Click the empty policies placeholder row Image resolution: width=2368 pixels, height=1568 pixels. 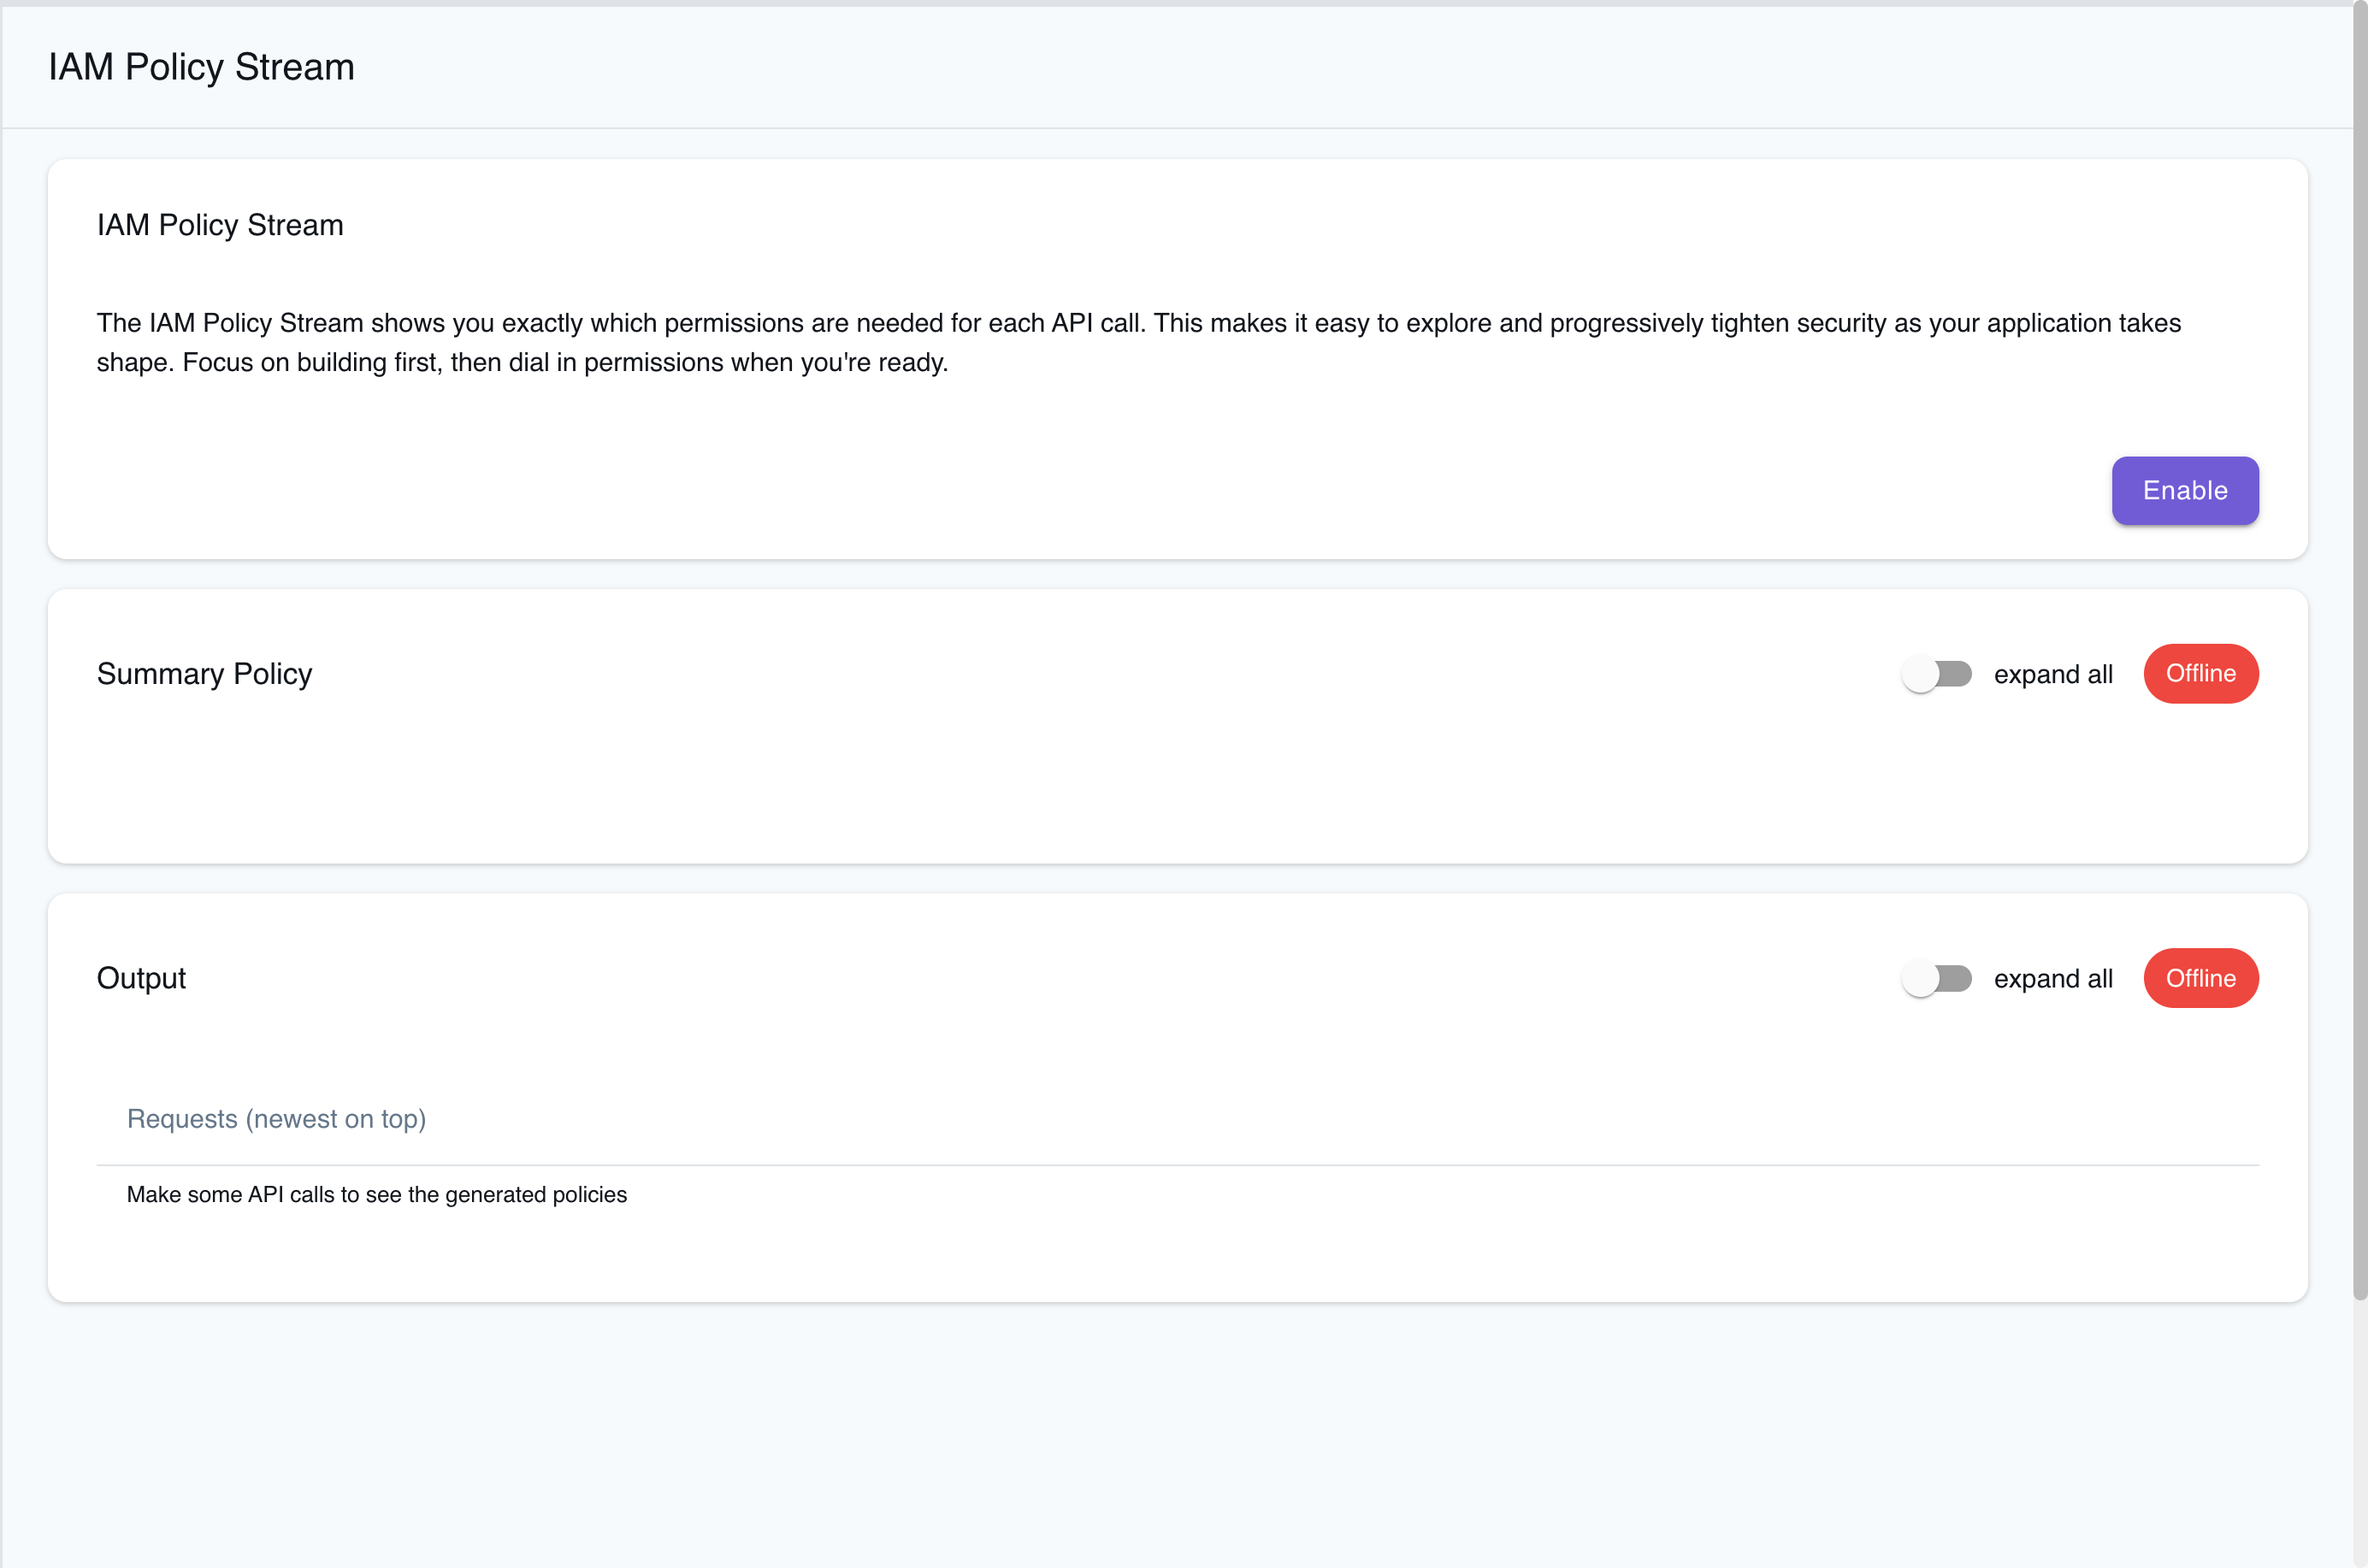377,1194
